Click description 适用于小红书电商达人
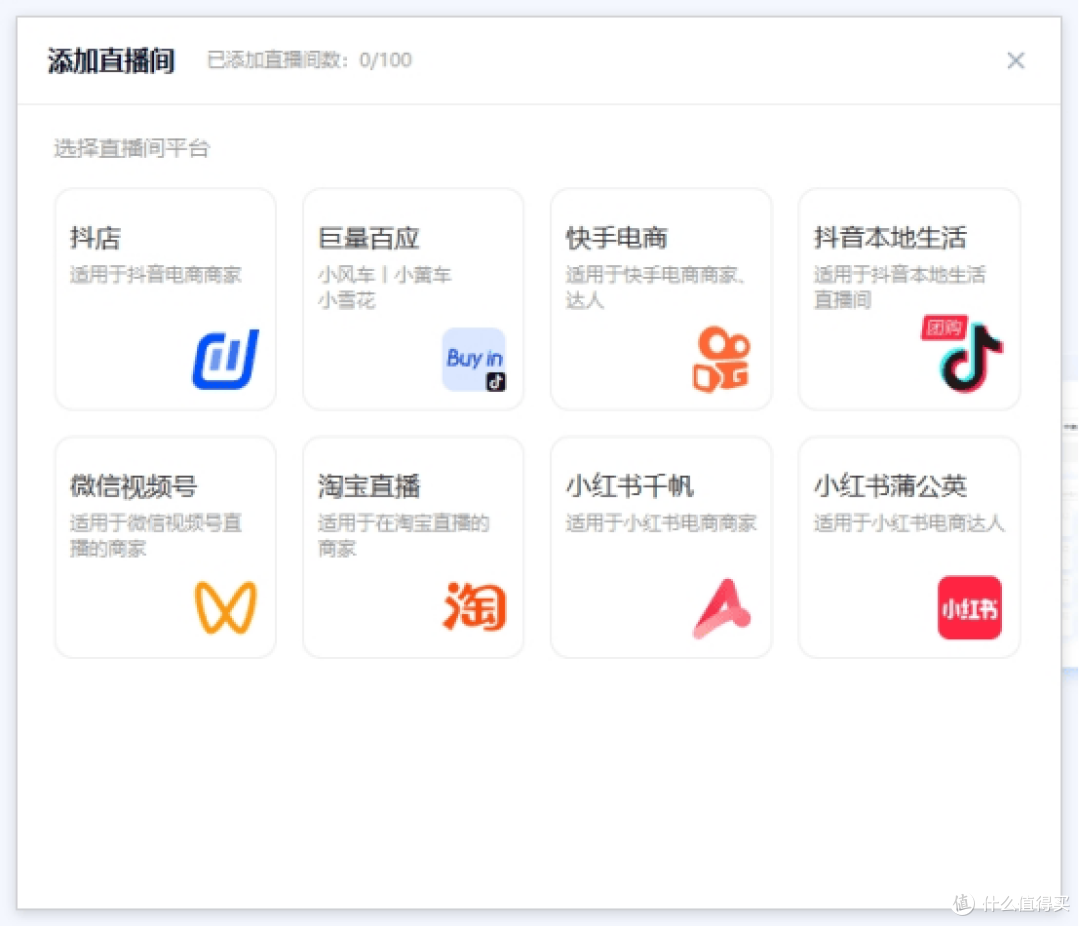Image resolution: width=1080 pixels, height=926 pixels. point(909,523)
